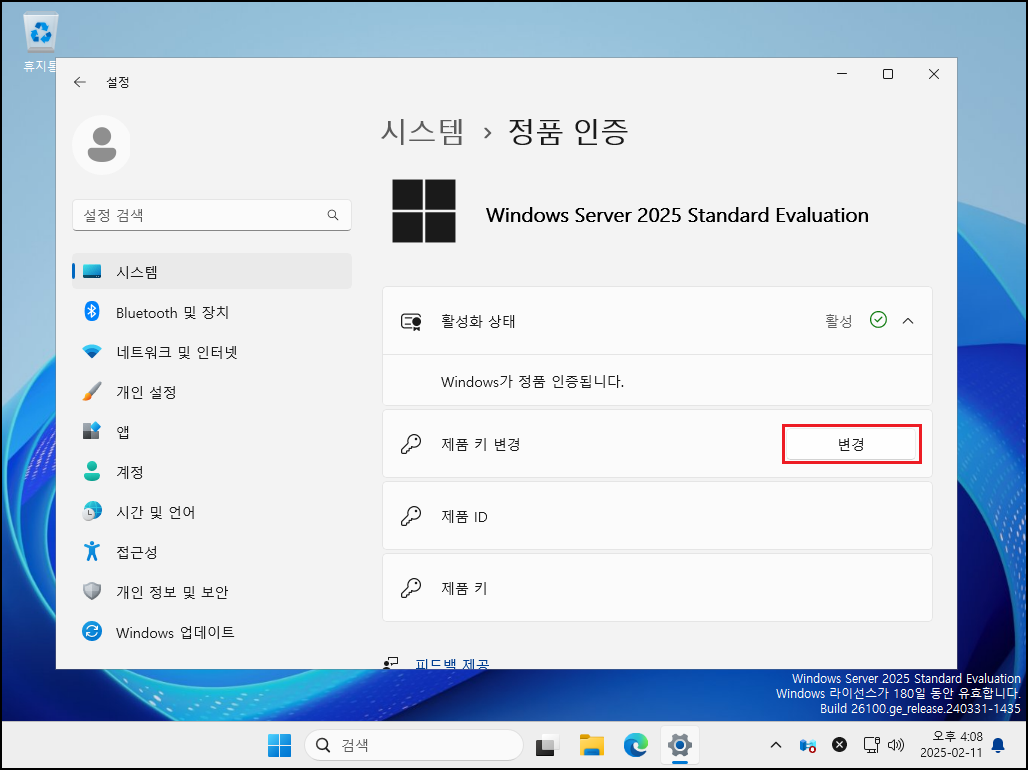Click the taskbar 검색 box
The width and height of the screenshot is (1028, 770).
pos(414,745)
